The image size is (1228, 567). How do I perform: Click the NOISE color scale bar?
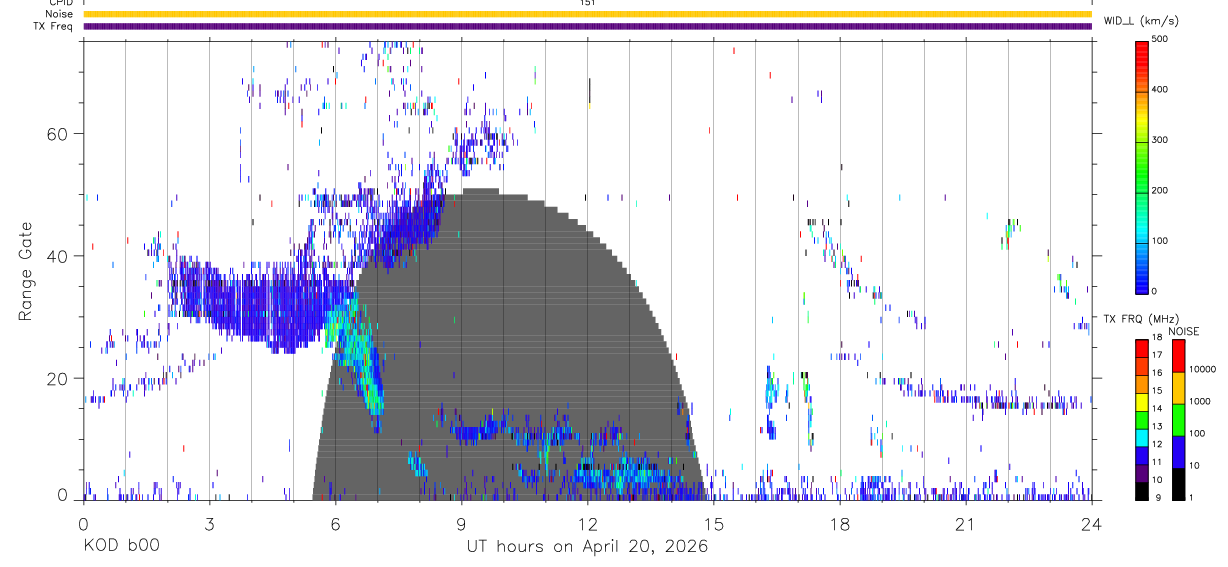1179,419
